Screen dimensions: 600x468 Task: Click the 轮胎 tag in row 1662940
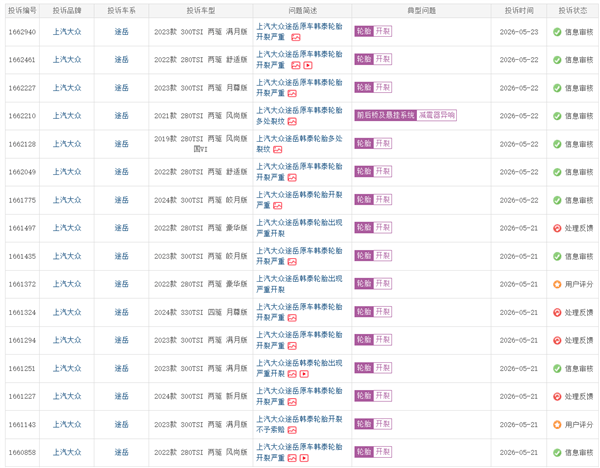[364, 31]
